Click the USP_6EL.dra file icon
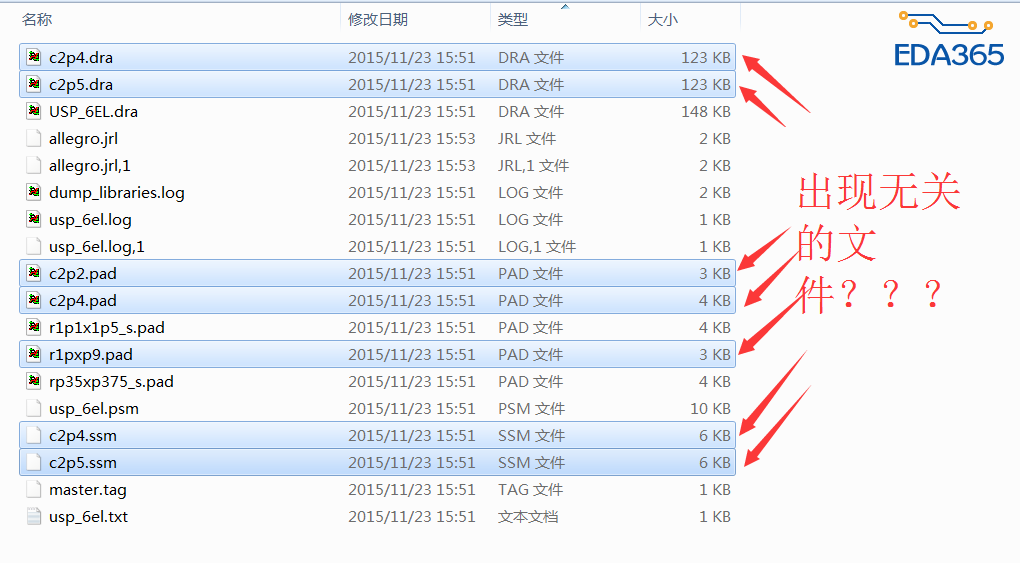Image resolution: width=1020 pixels, height=563 pixels. (x=34, y=111)
